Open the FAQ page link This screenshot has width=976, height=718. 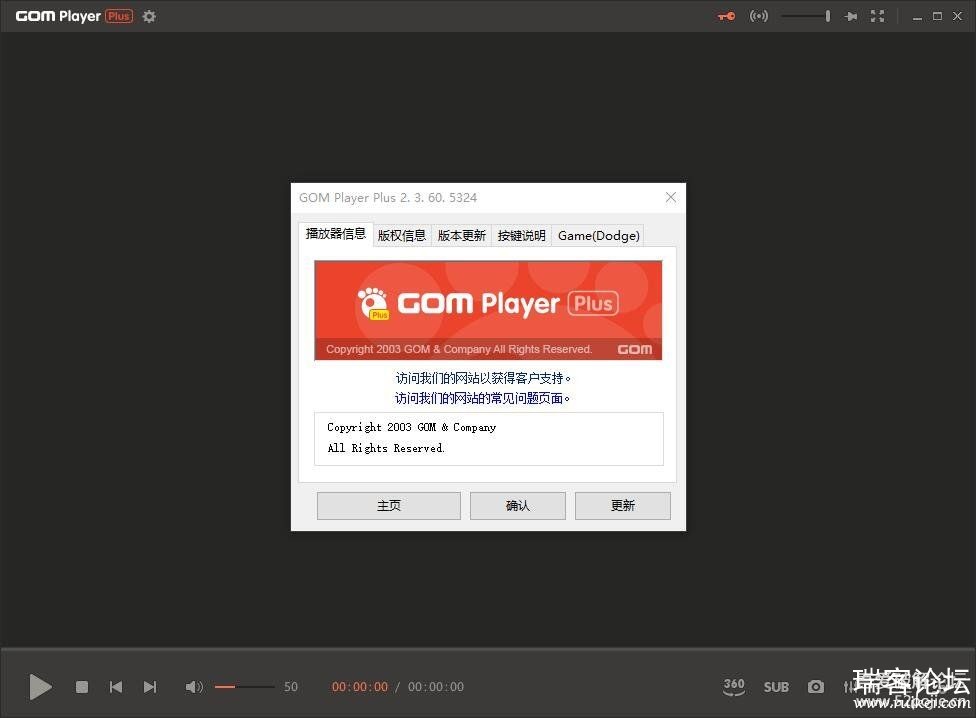point(482,398)
